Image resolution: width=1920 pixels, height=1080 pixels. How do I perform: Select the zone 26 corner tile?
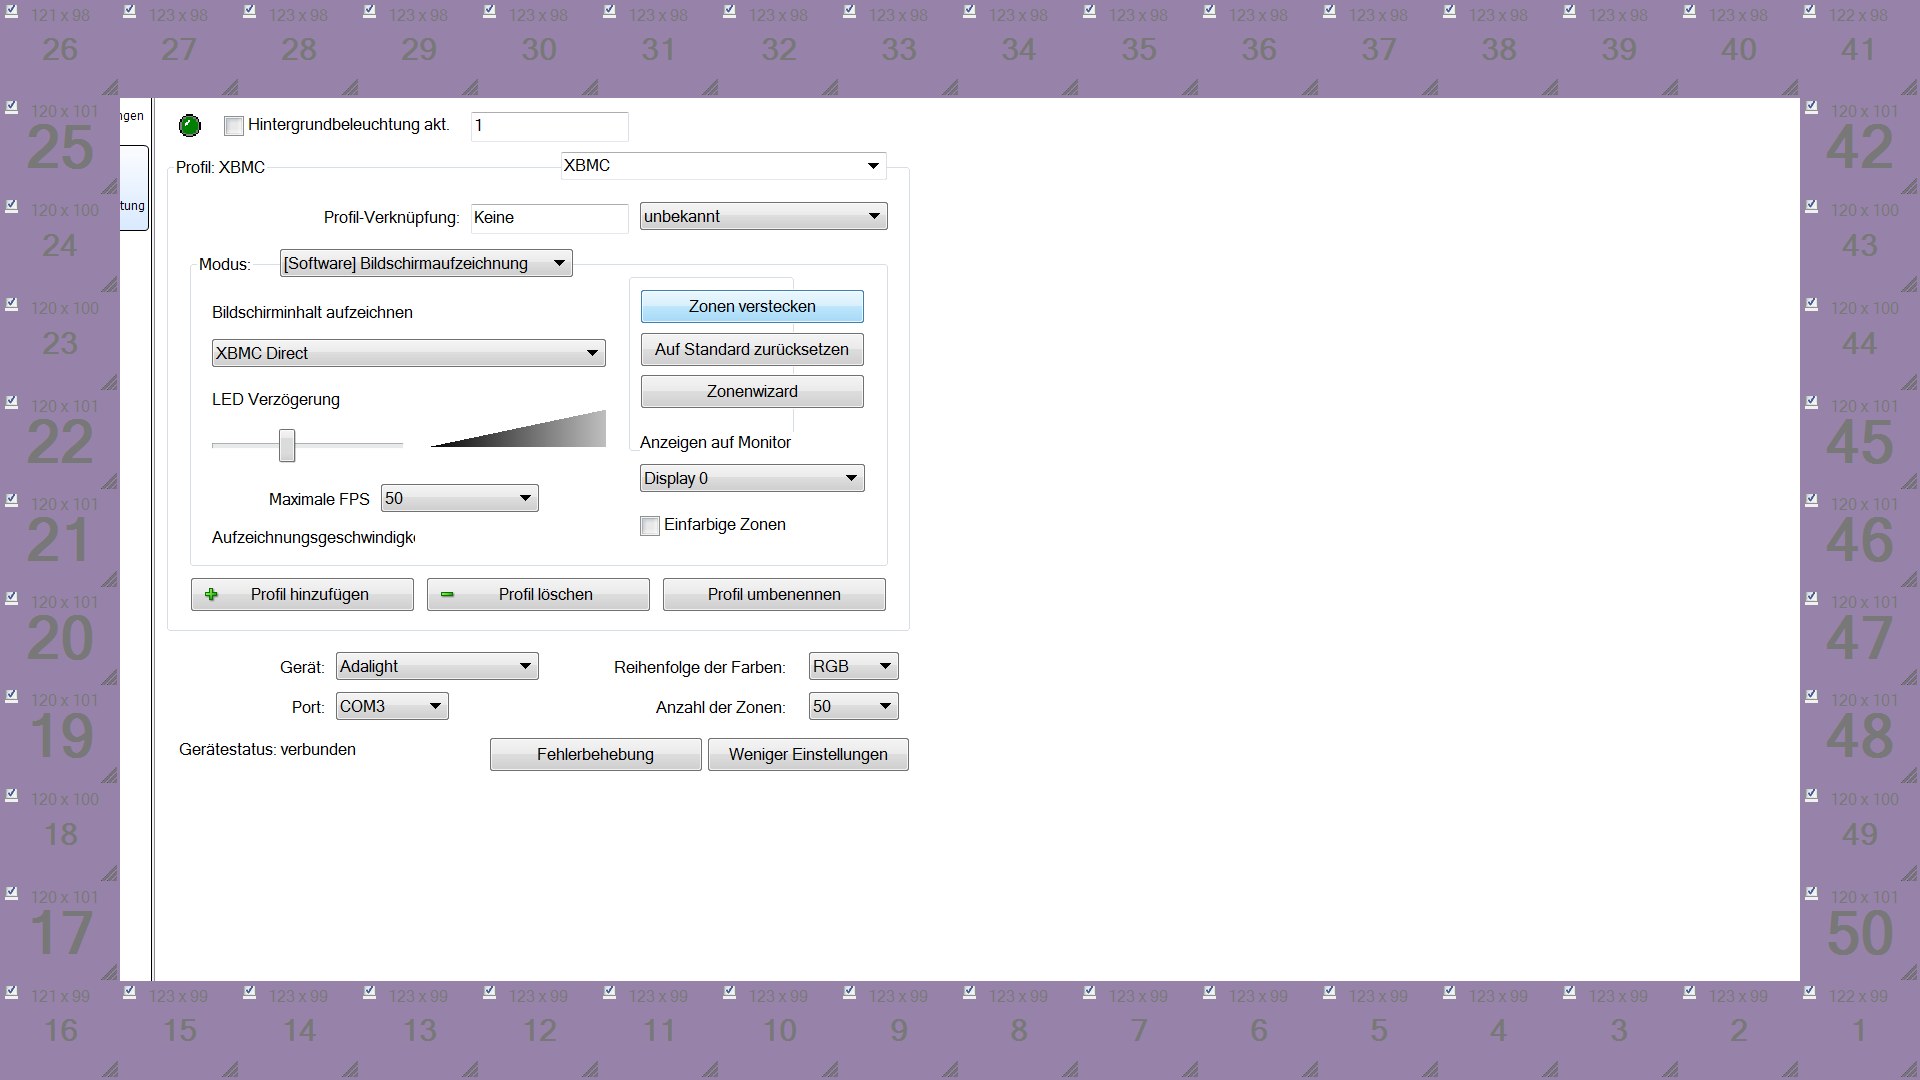click(x=60, y=48)
